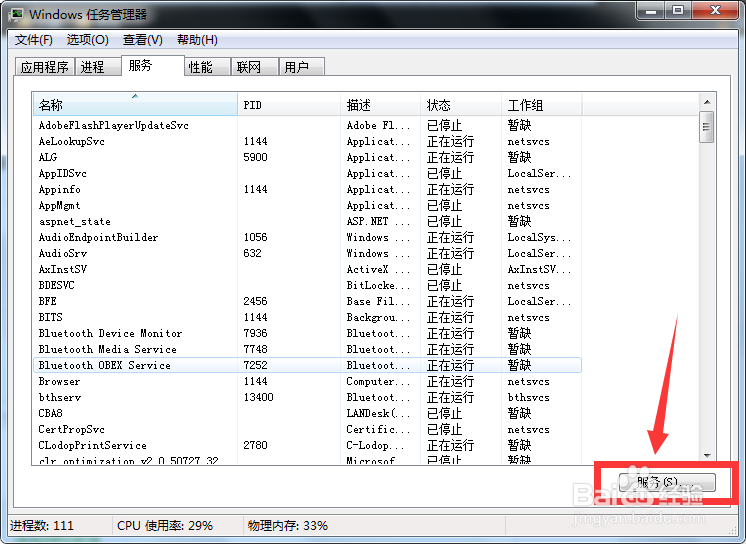746x544 pixels.
Task: Select Bluetooth Media Service row
Action: (x=307, y=349)
